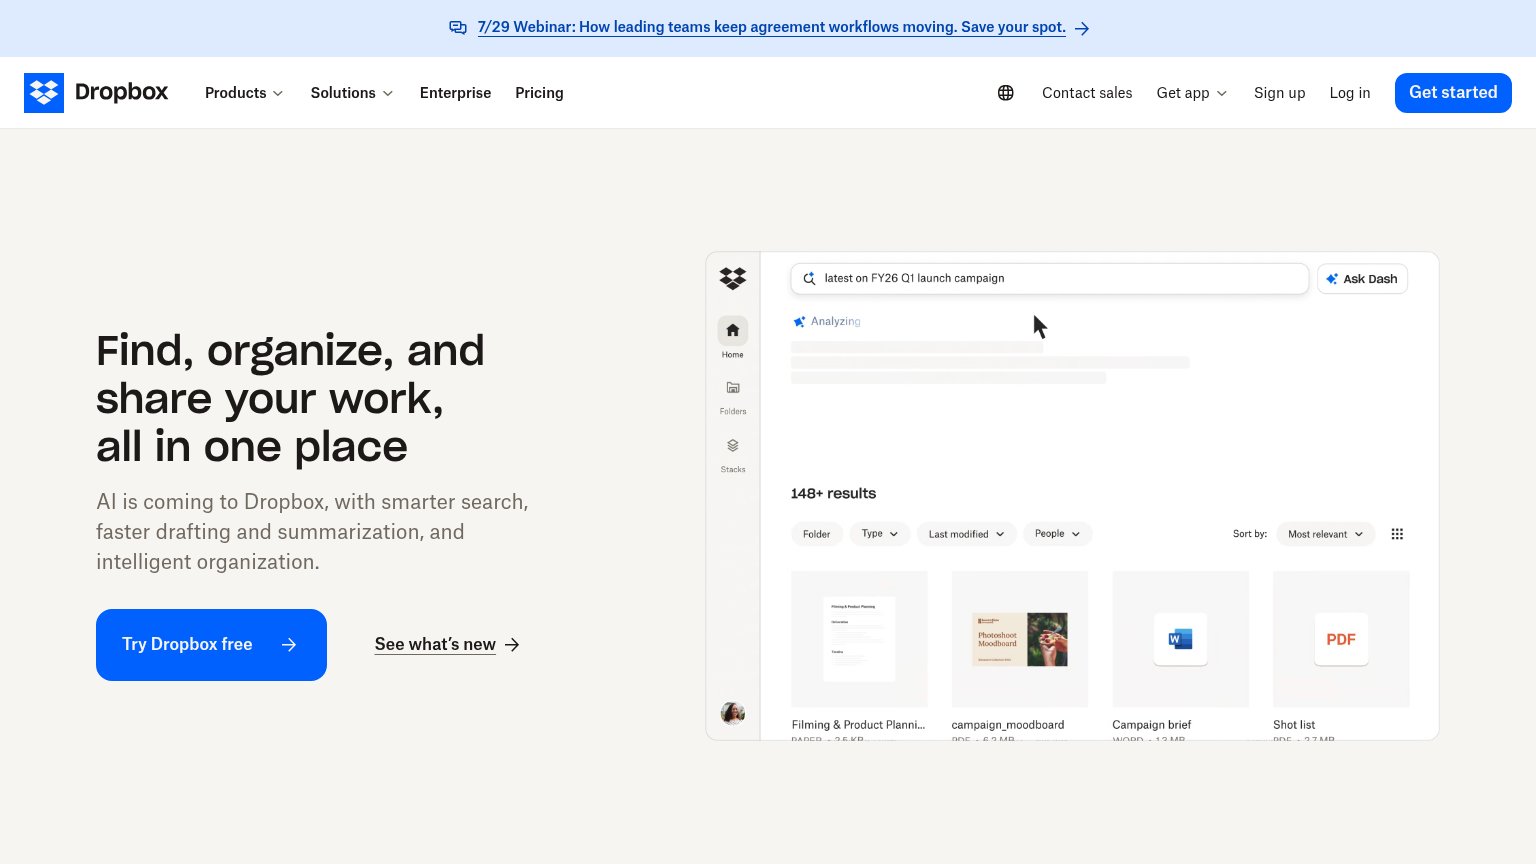
Task: Click the Dash sidebar Dropbox logo
Action: coord(733,278)
